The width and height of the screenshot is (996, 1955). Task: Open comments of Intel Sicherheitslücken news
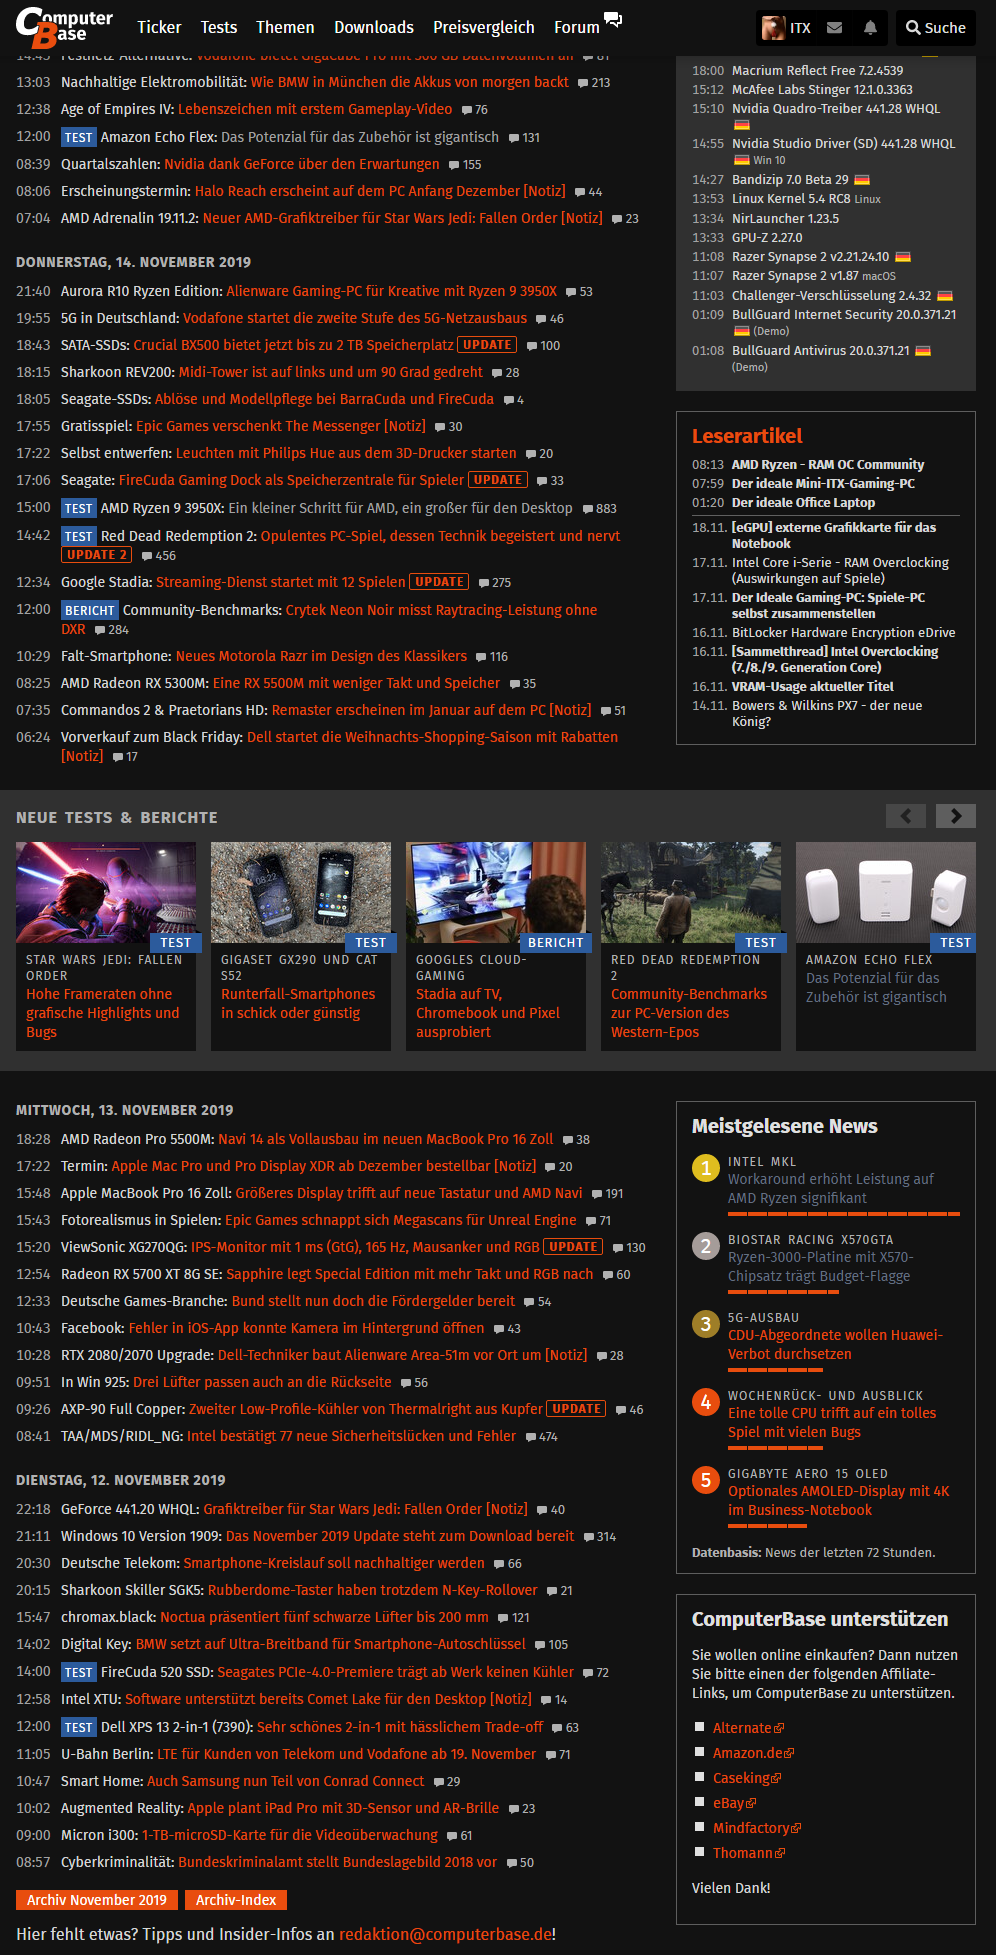point(542,1437)
